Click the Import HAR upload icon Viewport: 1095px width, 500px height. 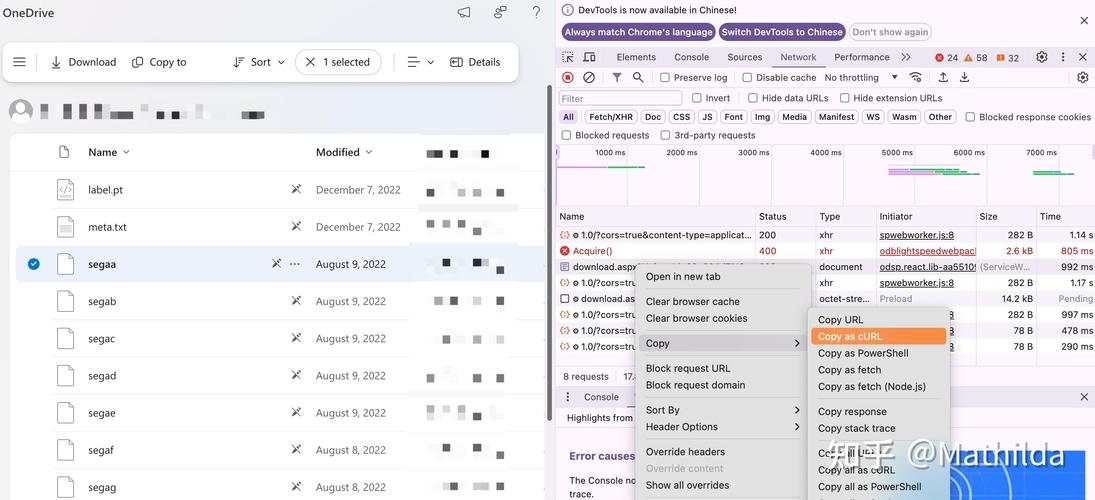point(943,78)
